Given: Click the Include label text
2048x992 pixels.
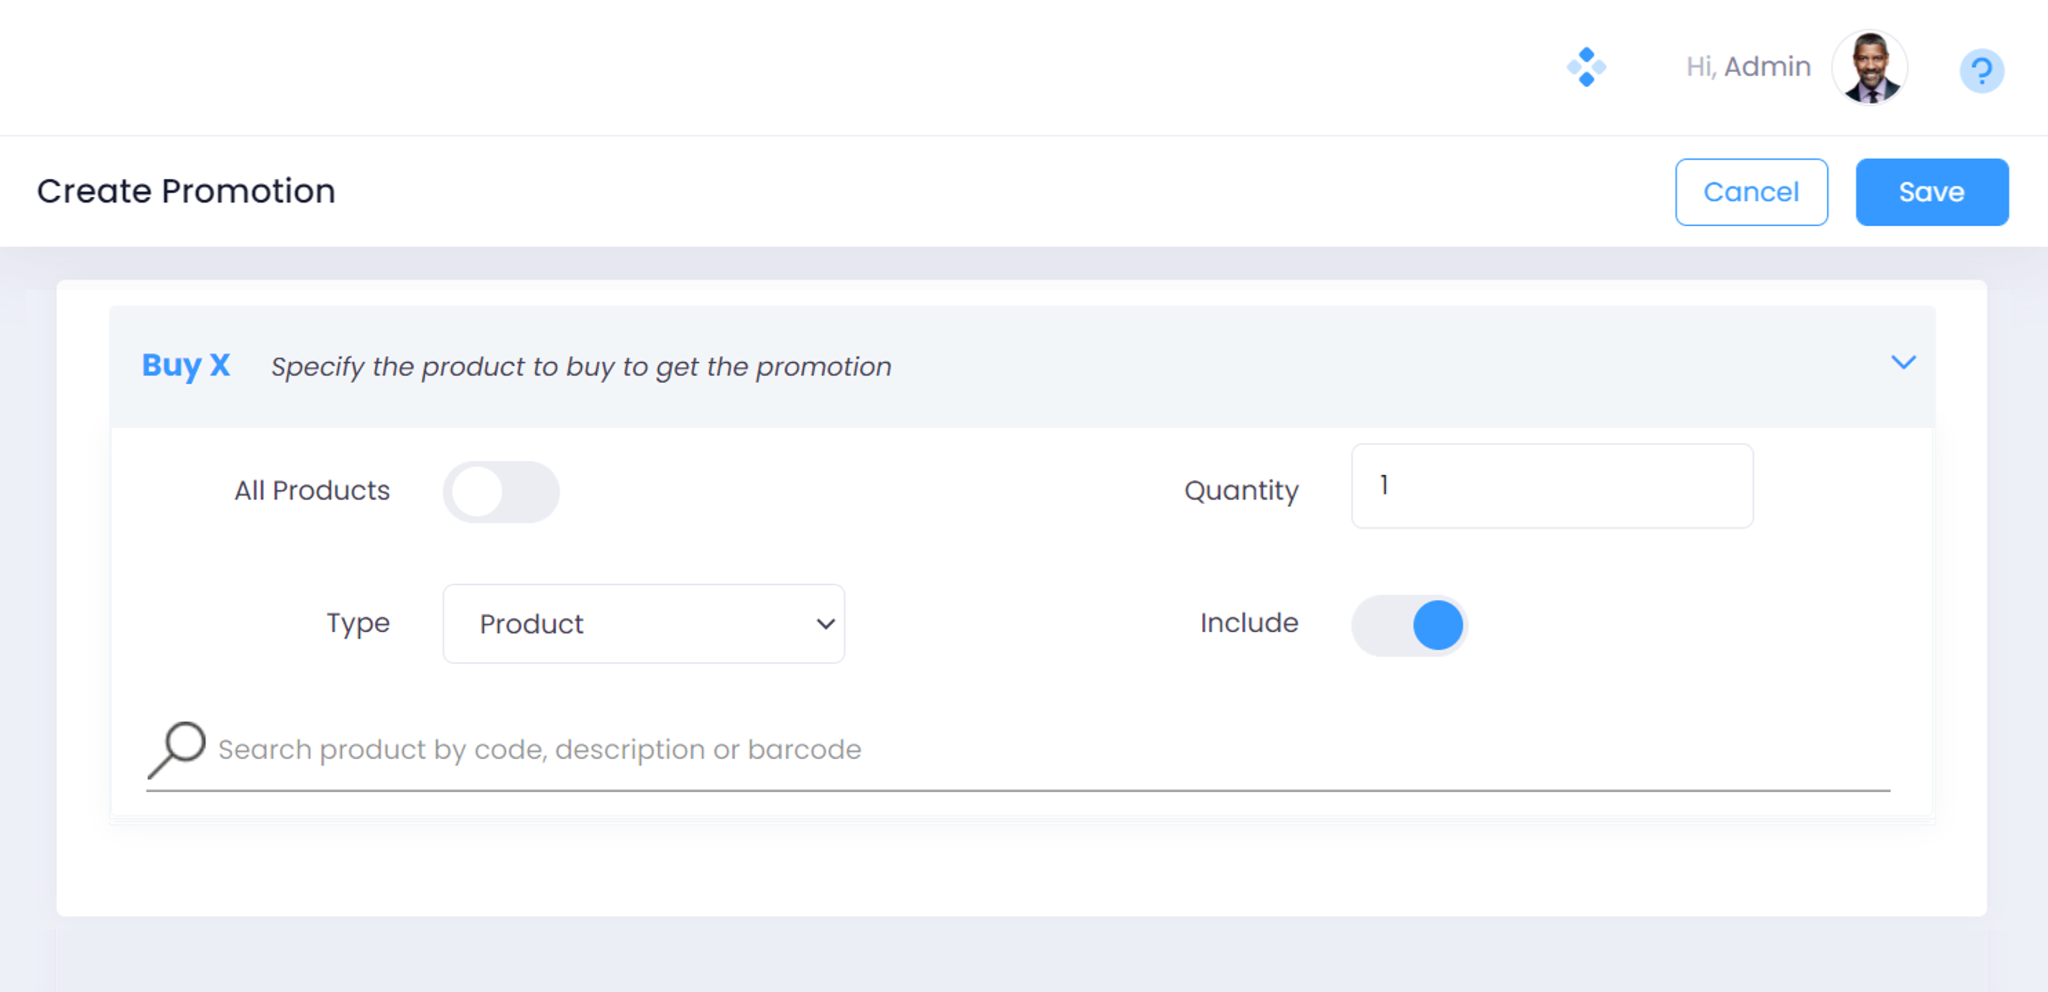Looking at the screenshot, I should tap(1249, 623).
